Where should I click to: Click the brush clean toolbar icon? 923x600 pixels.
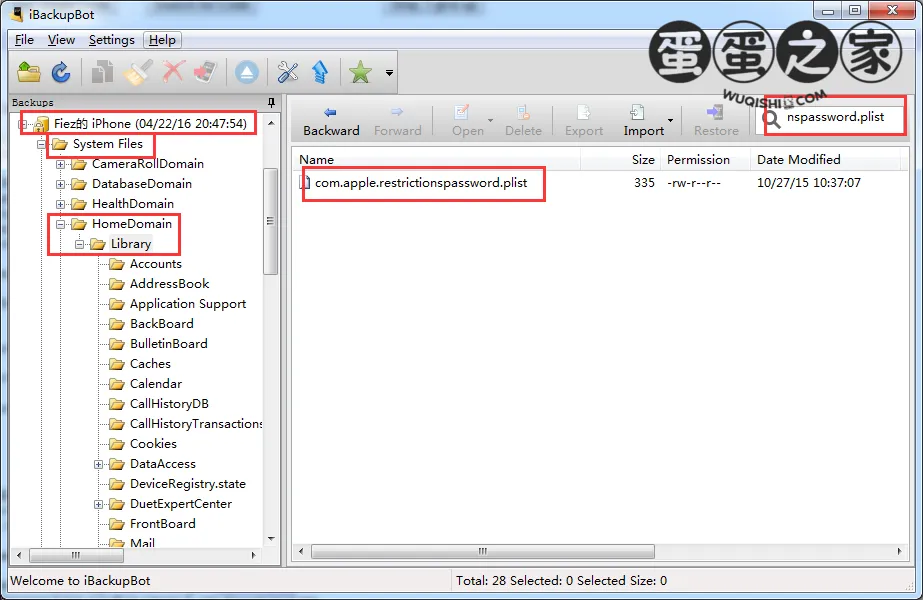138,72
